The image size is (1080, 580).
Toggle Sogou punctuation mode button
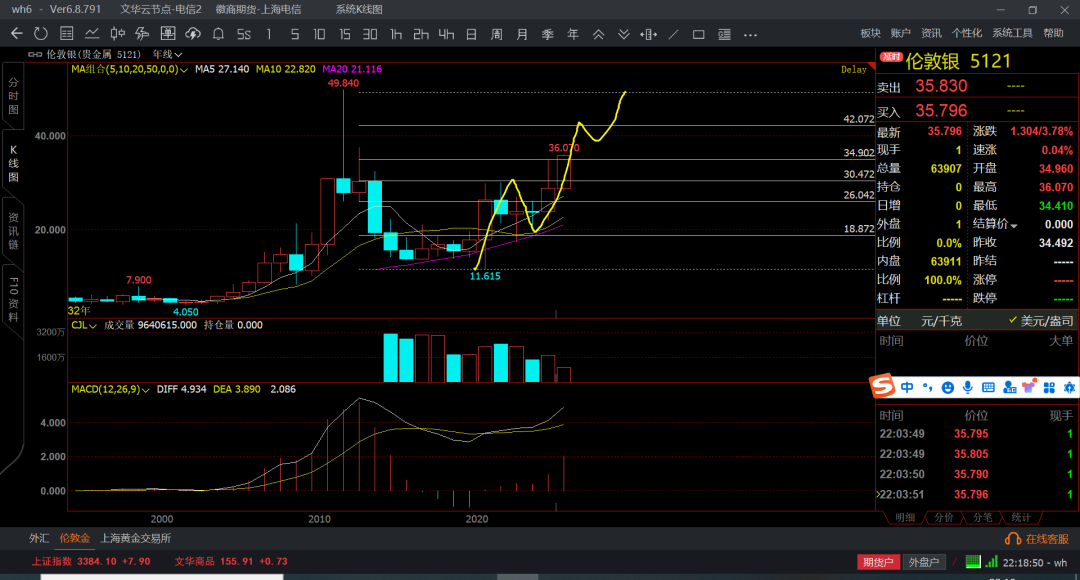click(928, 388)
